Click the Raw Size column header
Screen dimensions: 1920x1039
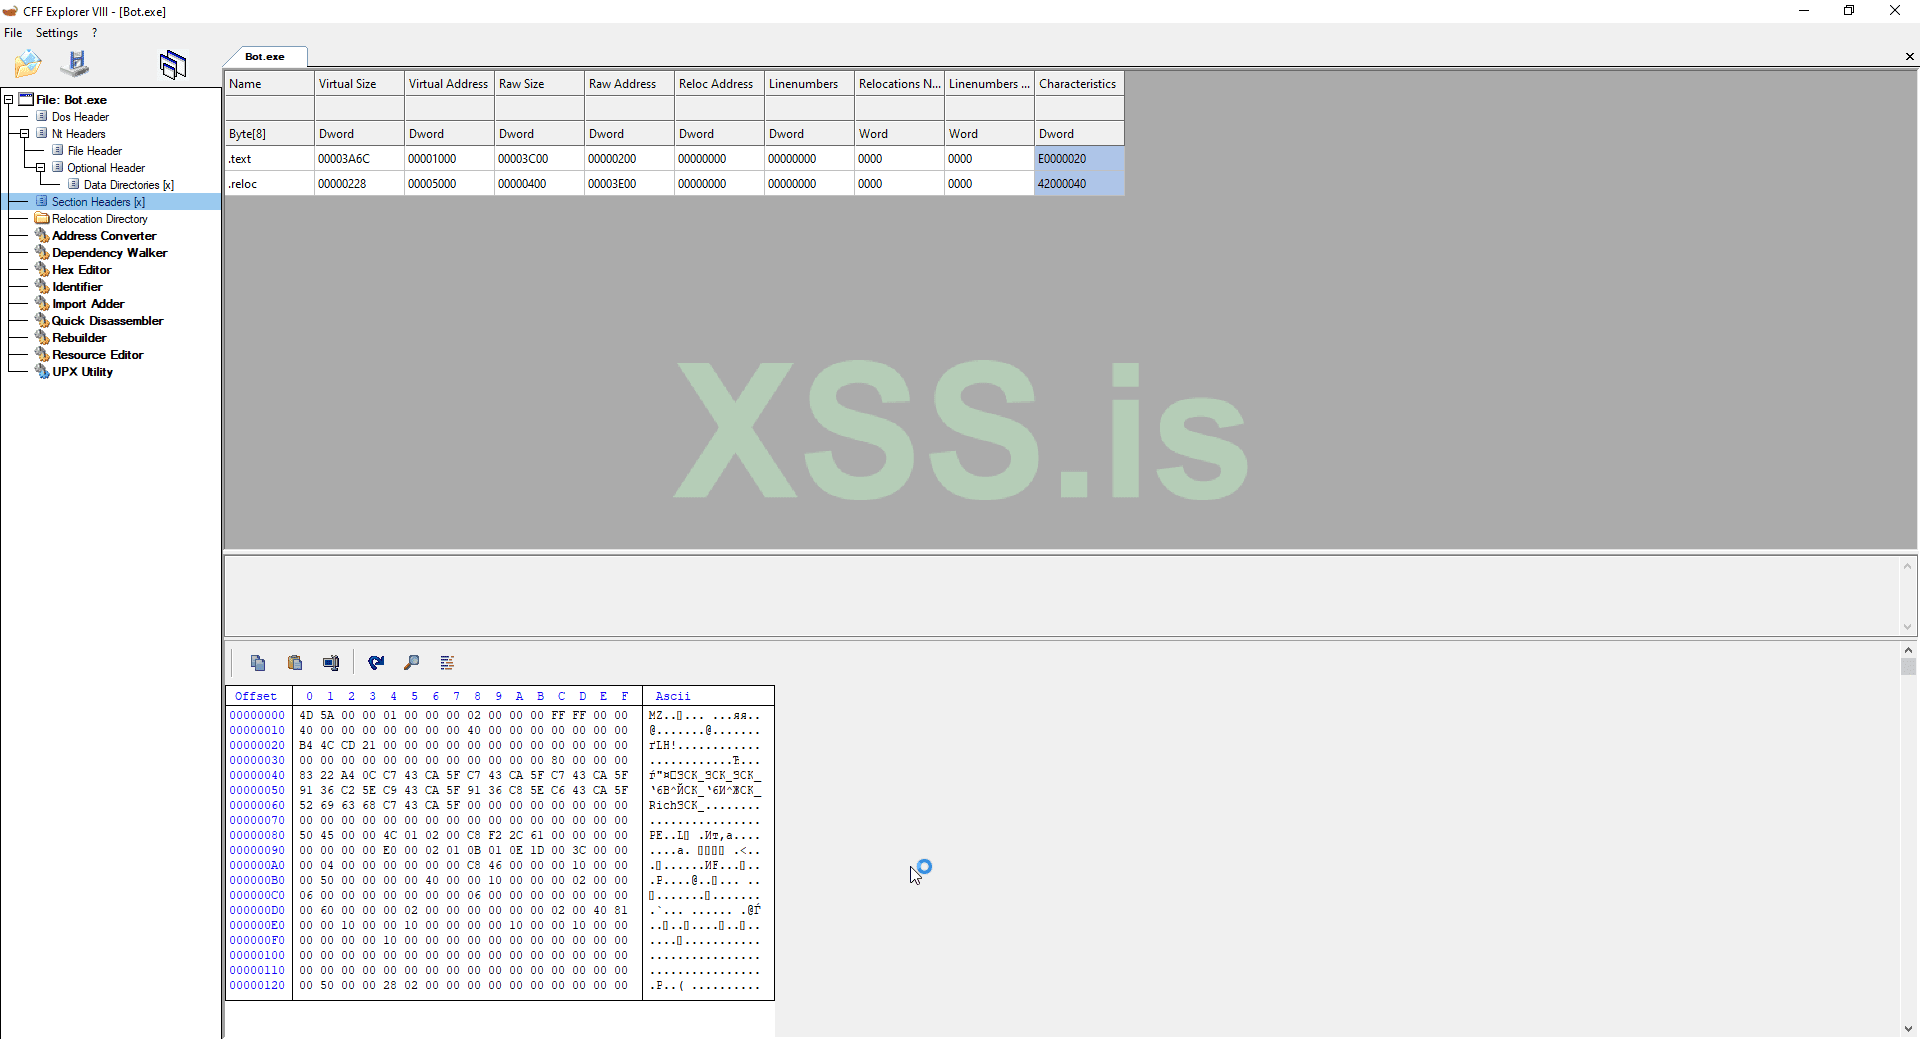coord(539,84)
